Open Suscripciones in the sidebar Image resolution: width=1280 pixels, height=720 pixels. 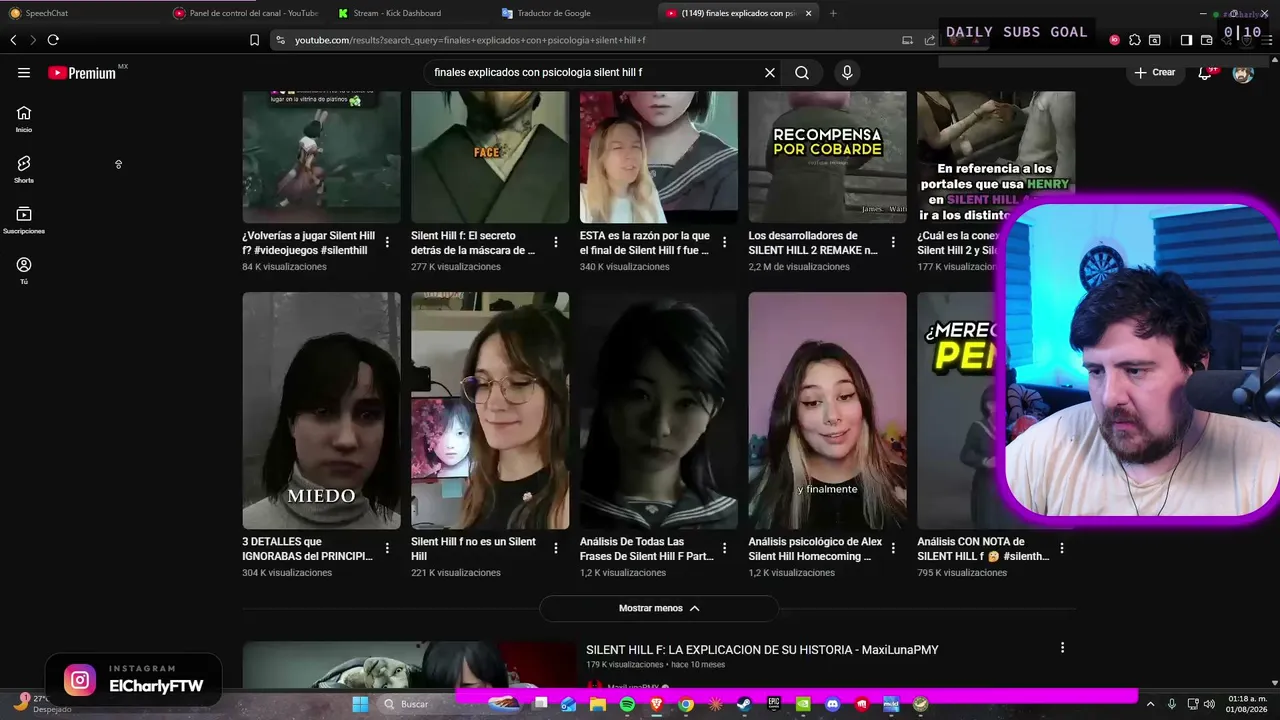pos(24,221)
